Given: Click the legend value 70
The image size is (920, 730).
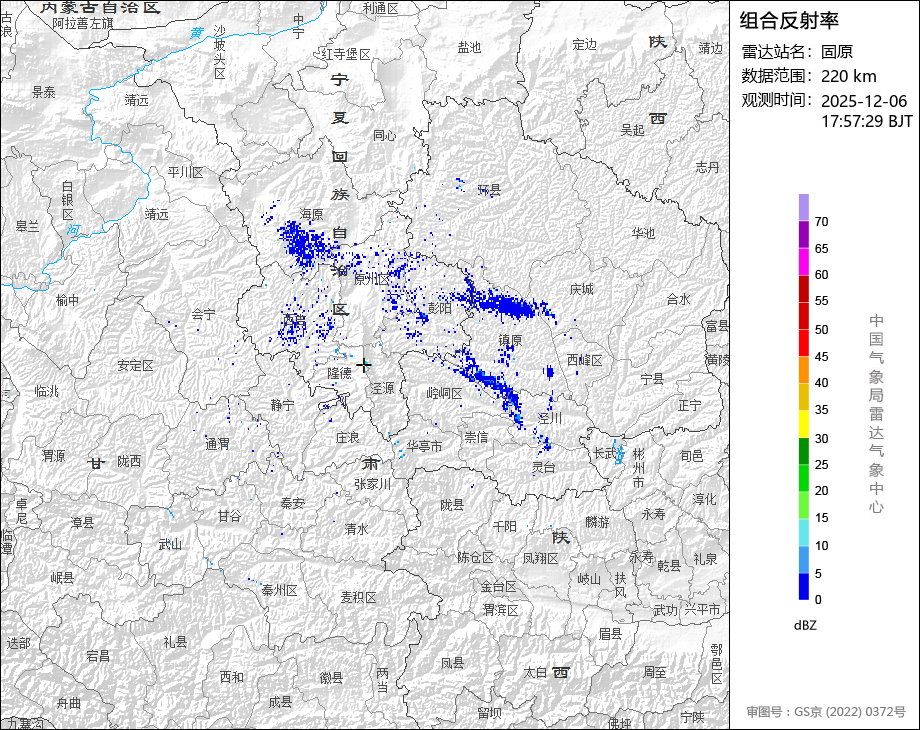Looking at the screenshot, I should click(x=821, y=222).
